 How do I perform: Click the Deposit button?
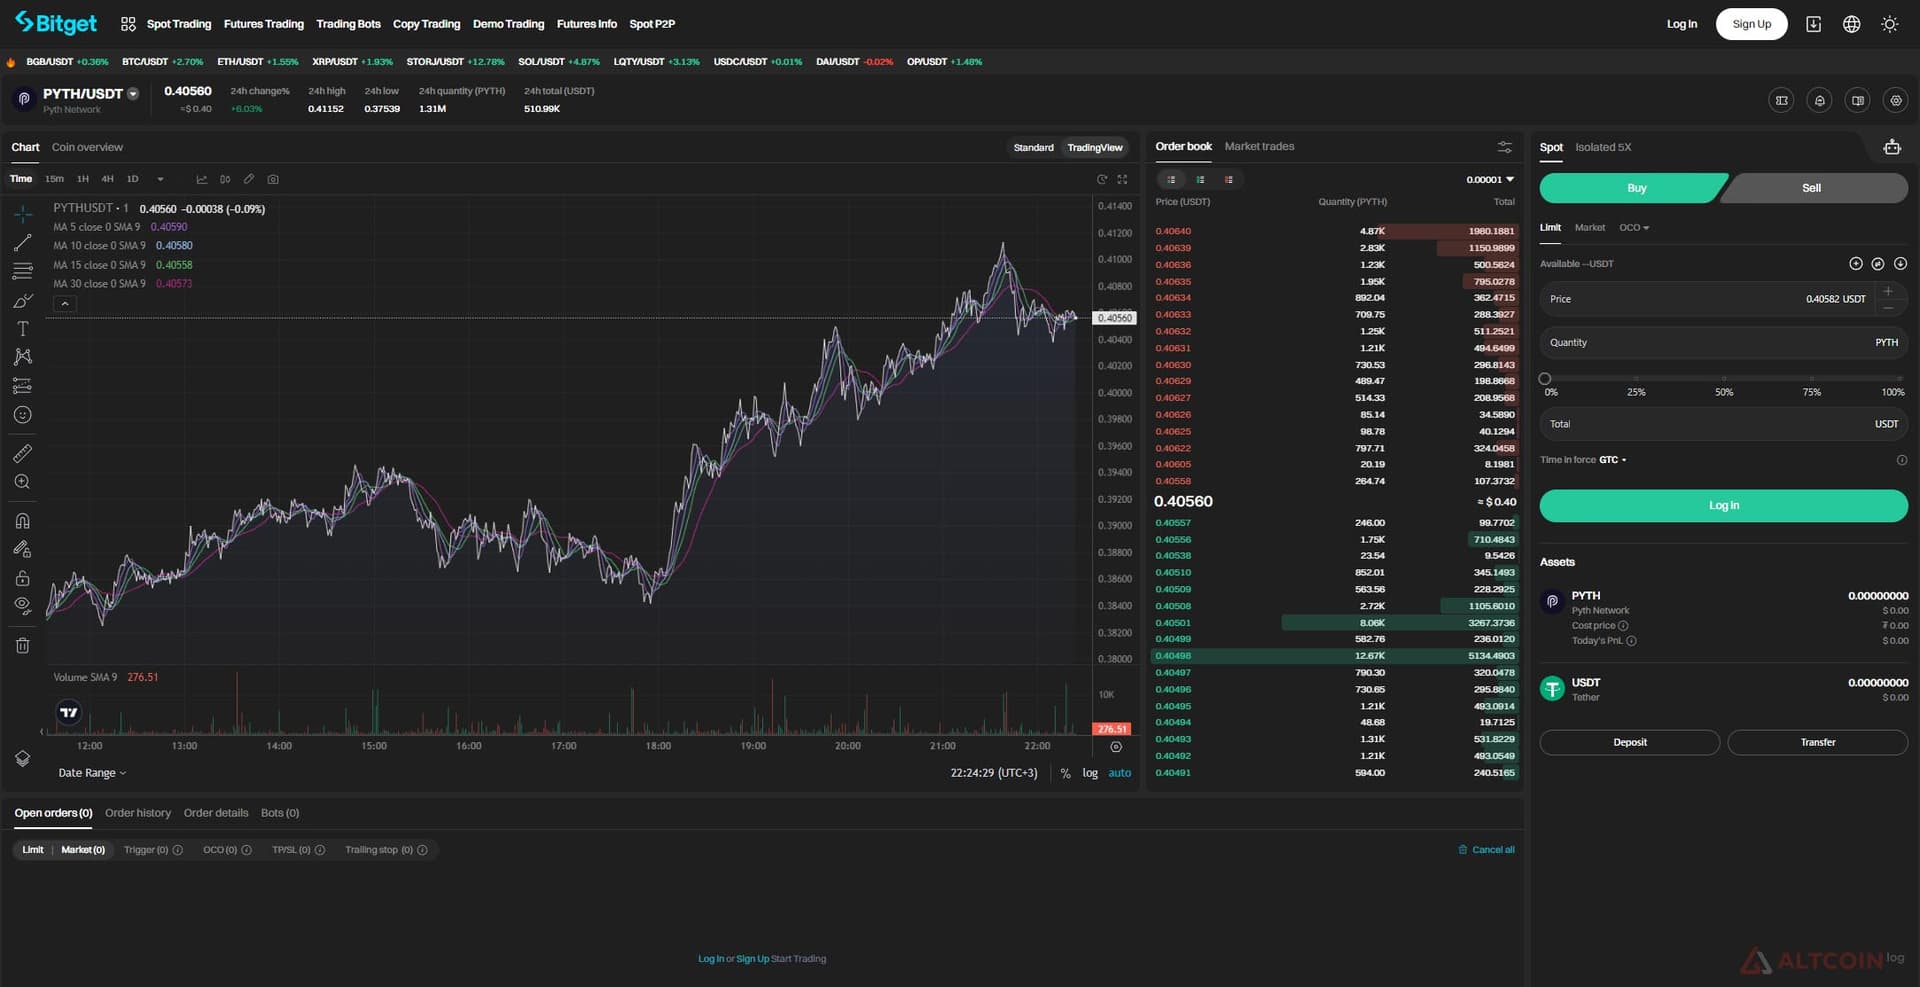coord(1630,742)
